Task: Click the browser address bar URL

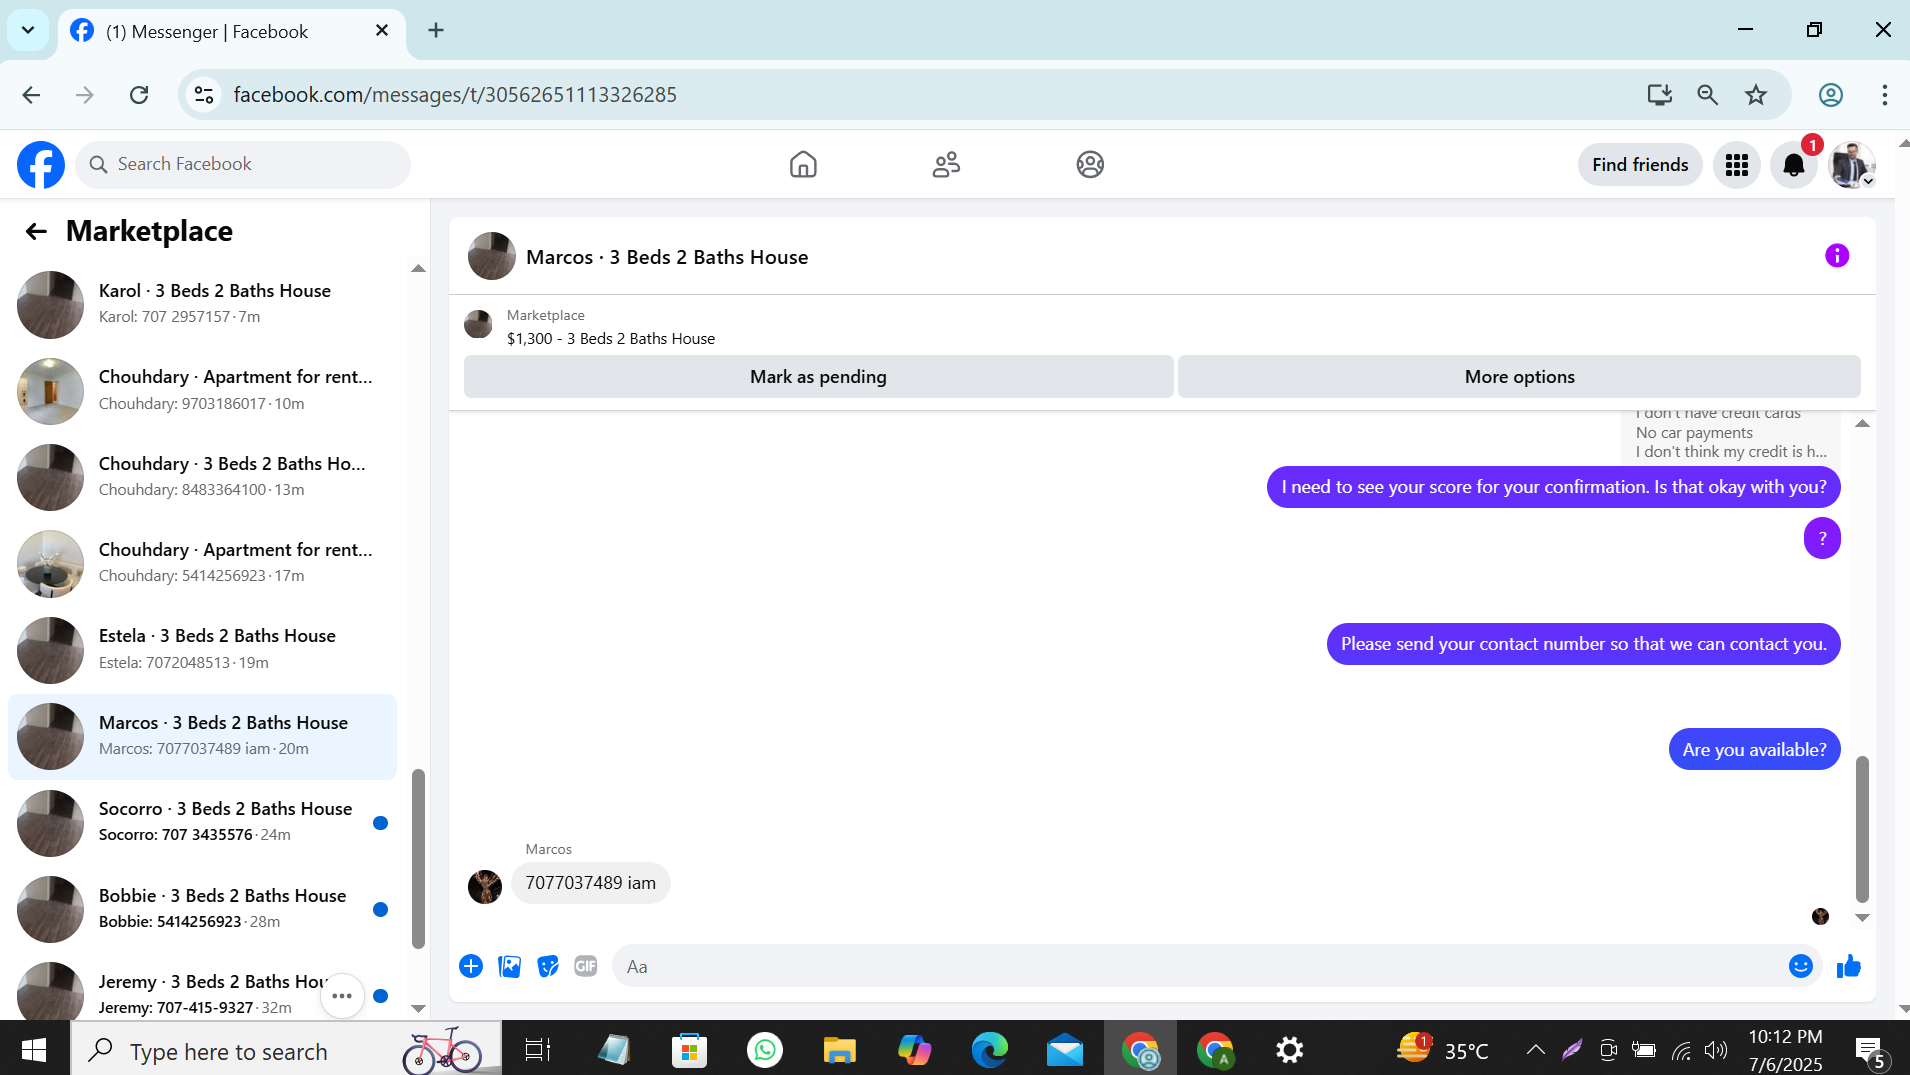Action: pos(455,95)
